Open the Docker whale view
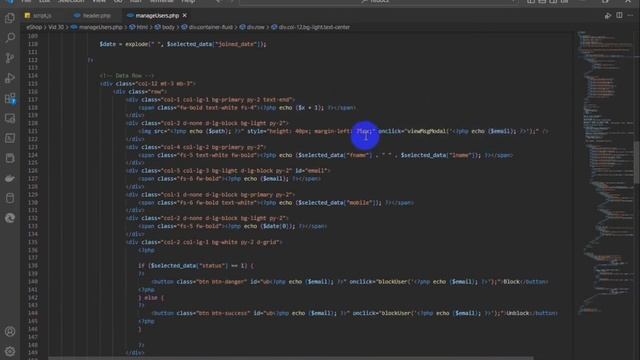The image size is (640, 360). coord(10,178)
